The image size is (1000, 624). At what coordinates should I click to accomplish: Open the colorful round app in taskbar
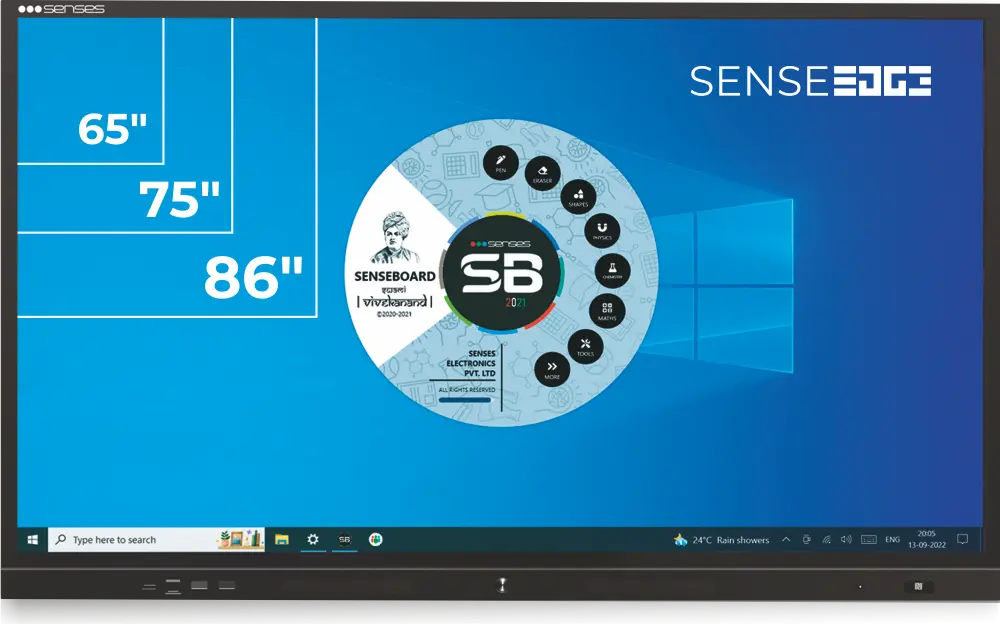tap(376, 540)
